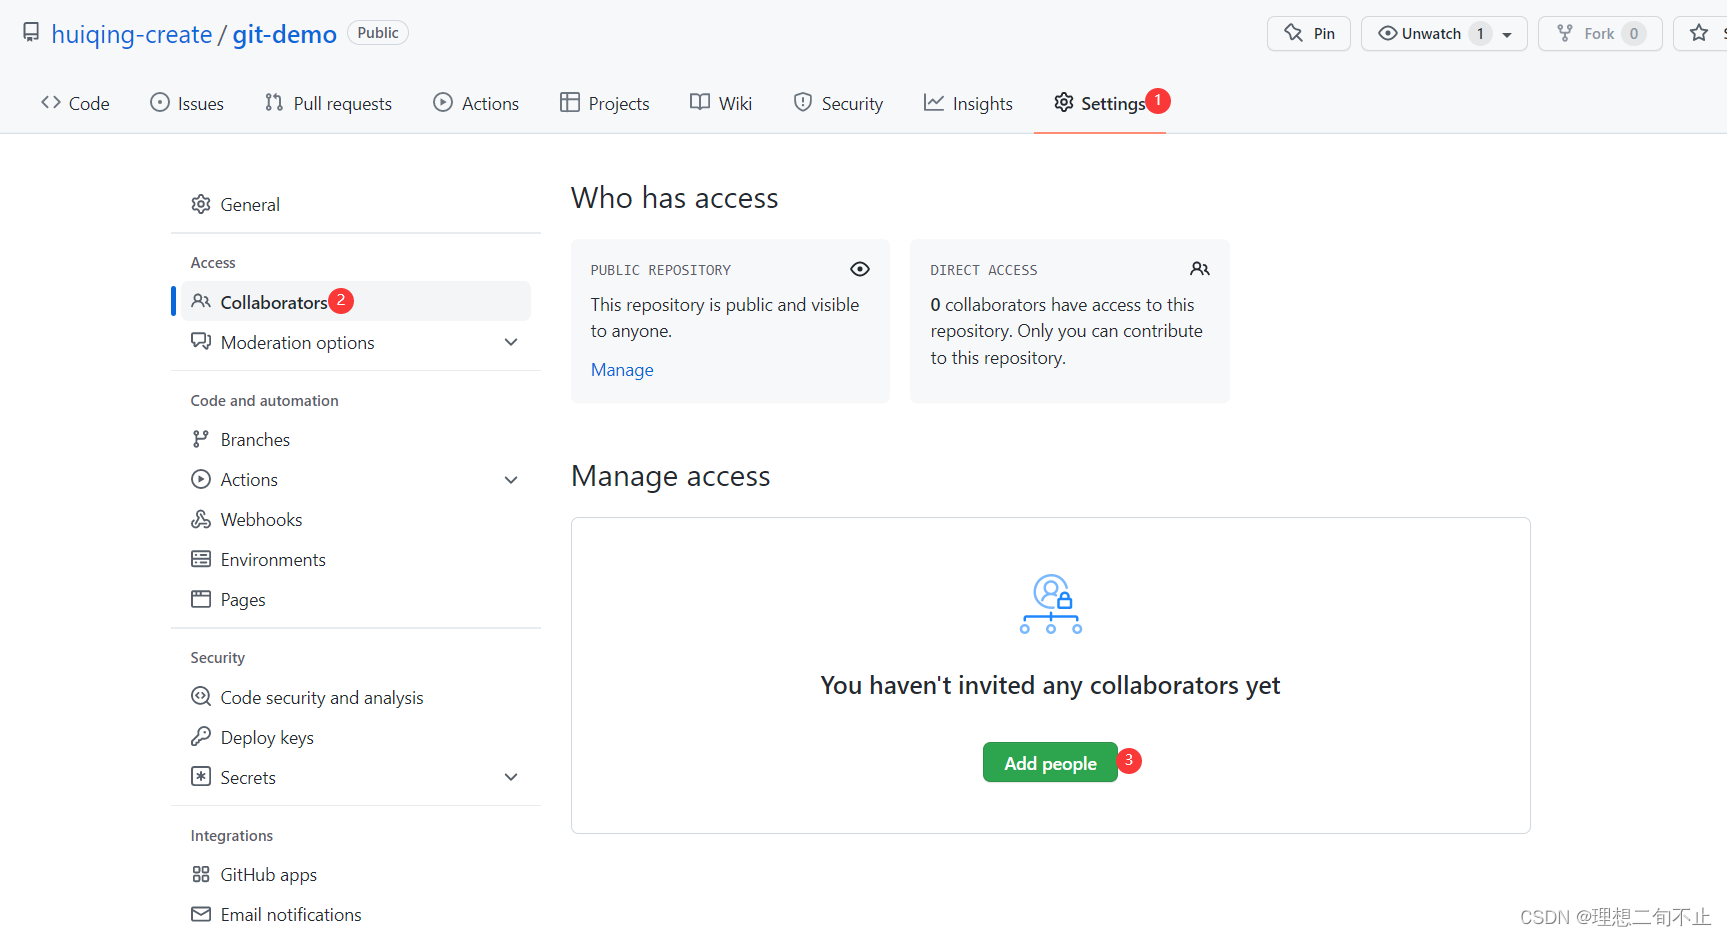The width and height of the screenshot is (1727, 936).
Task: Open GitHub apps settings
Action: click(x=355, y=874)
